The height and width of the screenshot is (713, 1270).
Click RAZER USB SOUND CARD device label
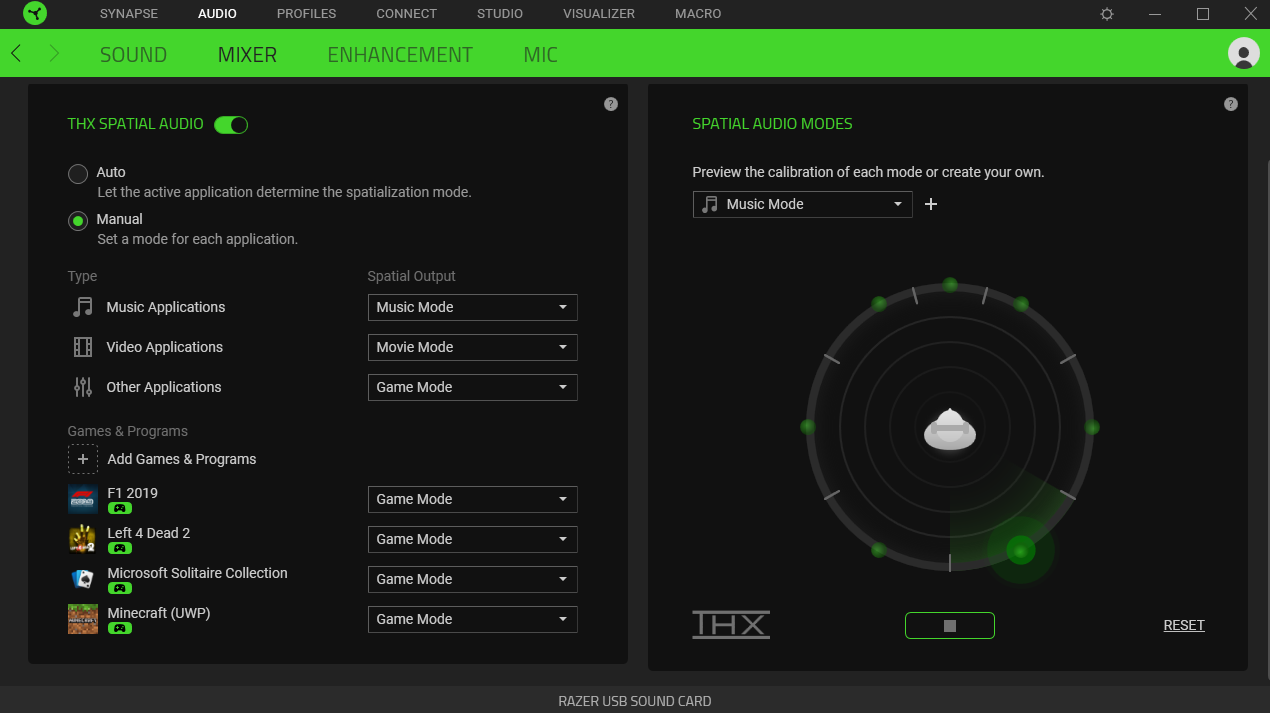[x=635, y=701]
